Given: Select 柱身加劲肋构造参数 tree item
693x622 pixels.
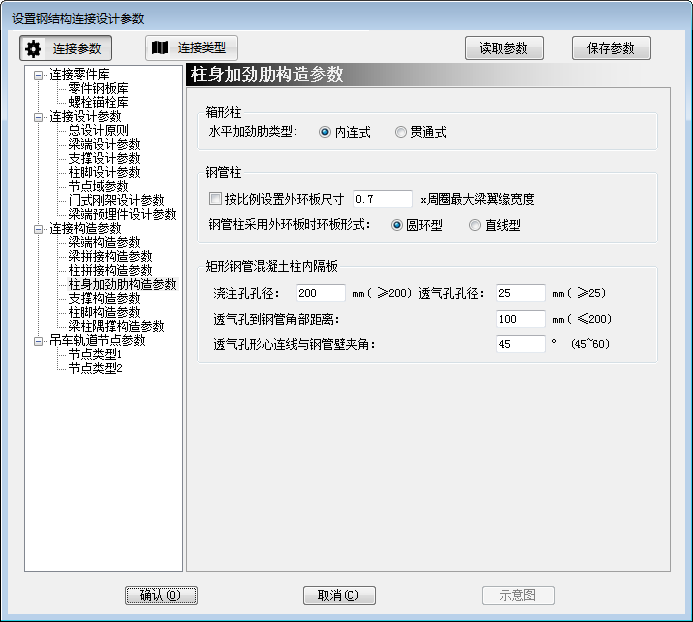Looking at the screenshot, I should pyautogui.click(x=122, y=284).
